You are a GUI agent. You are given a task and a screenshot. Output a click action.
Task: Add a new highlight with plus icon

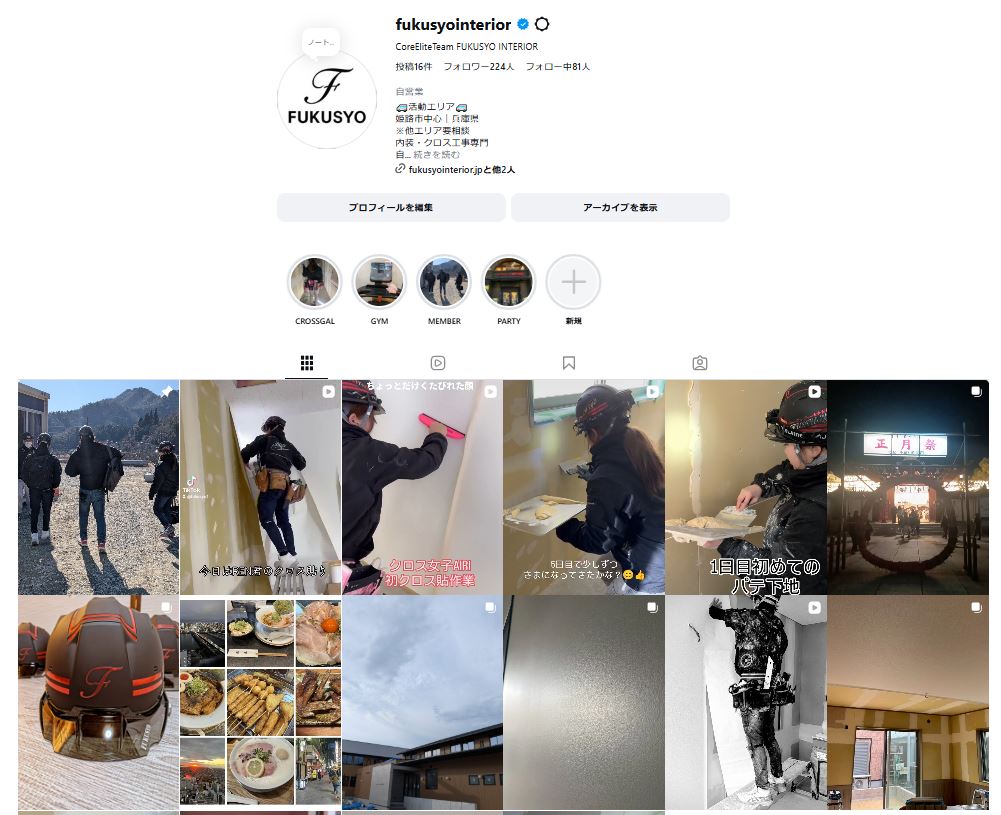click(x=573, y=282)
